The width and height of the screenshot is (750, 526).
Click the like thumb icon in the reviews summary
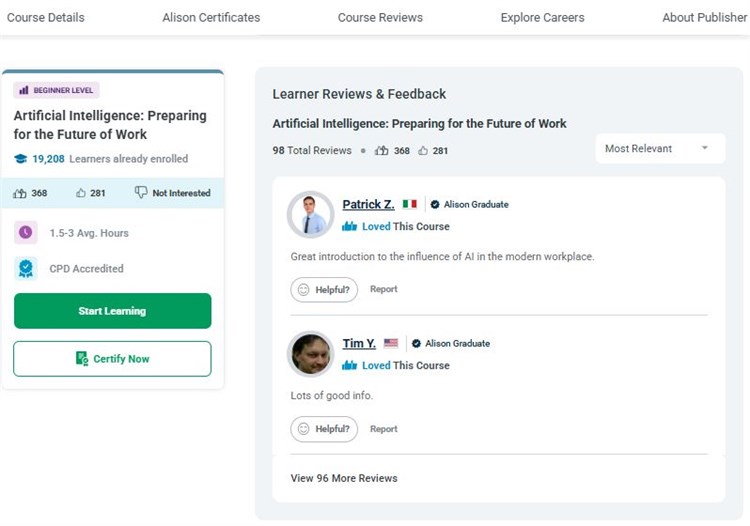423,151
